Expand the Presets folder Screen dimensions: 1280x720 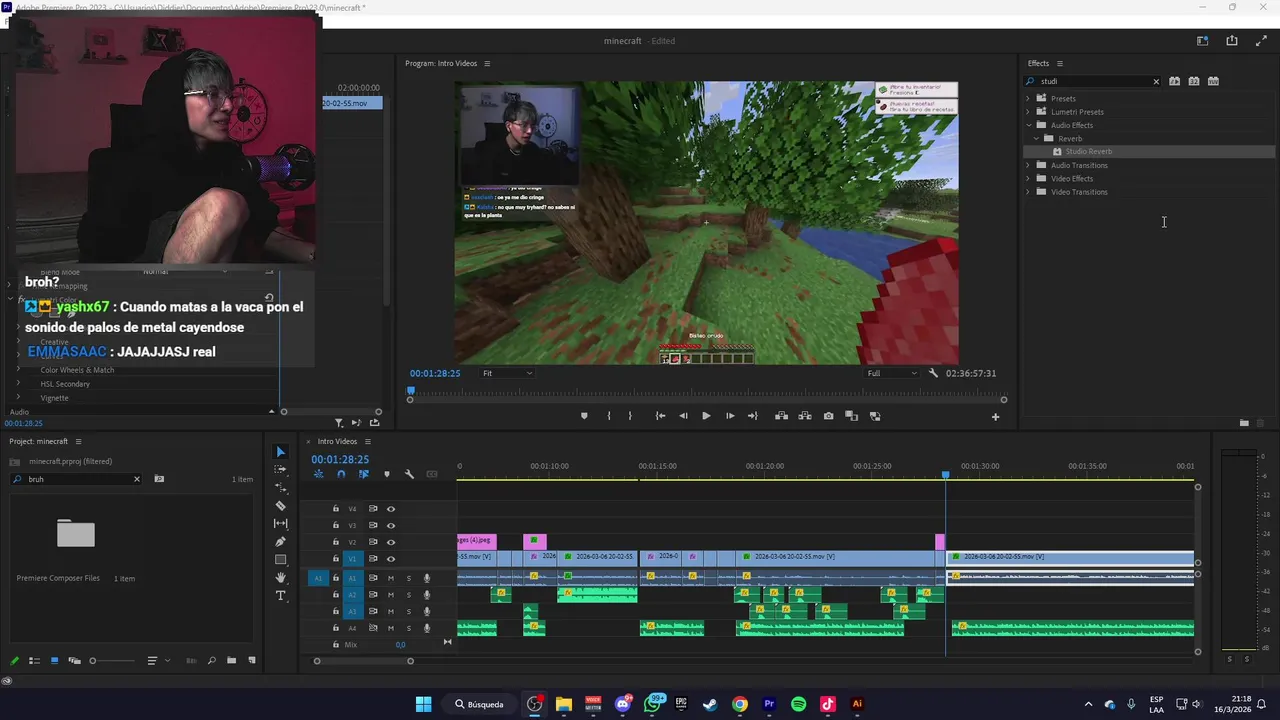pyautogui.click(x=1028, y=98)
